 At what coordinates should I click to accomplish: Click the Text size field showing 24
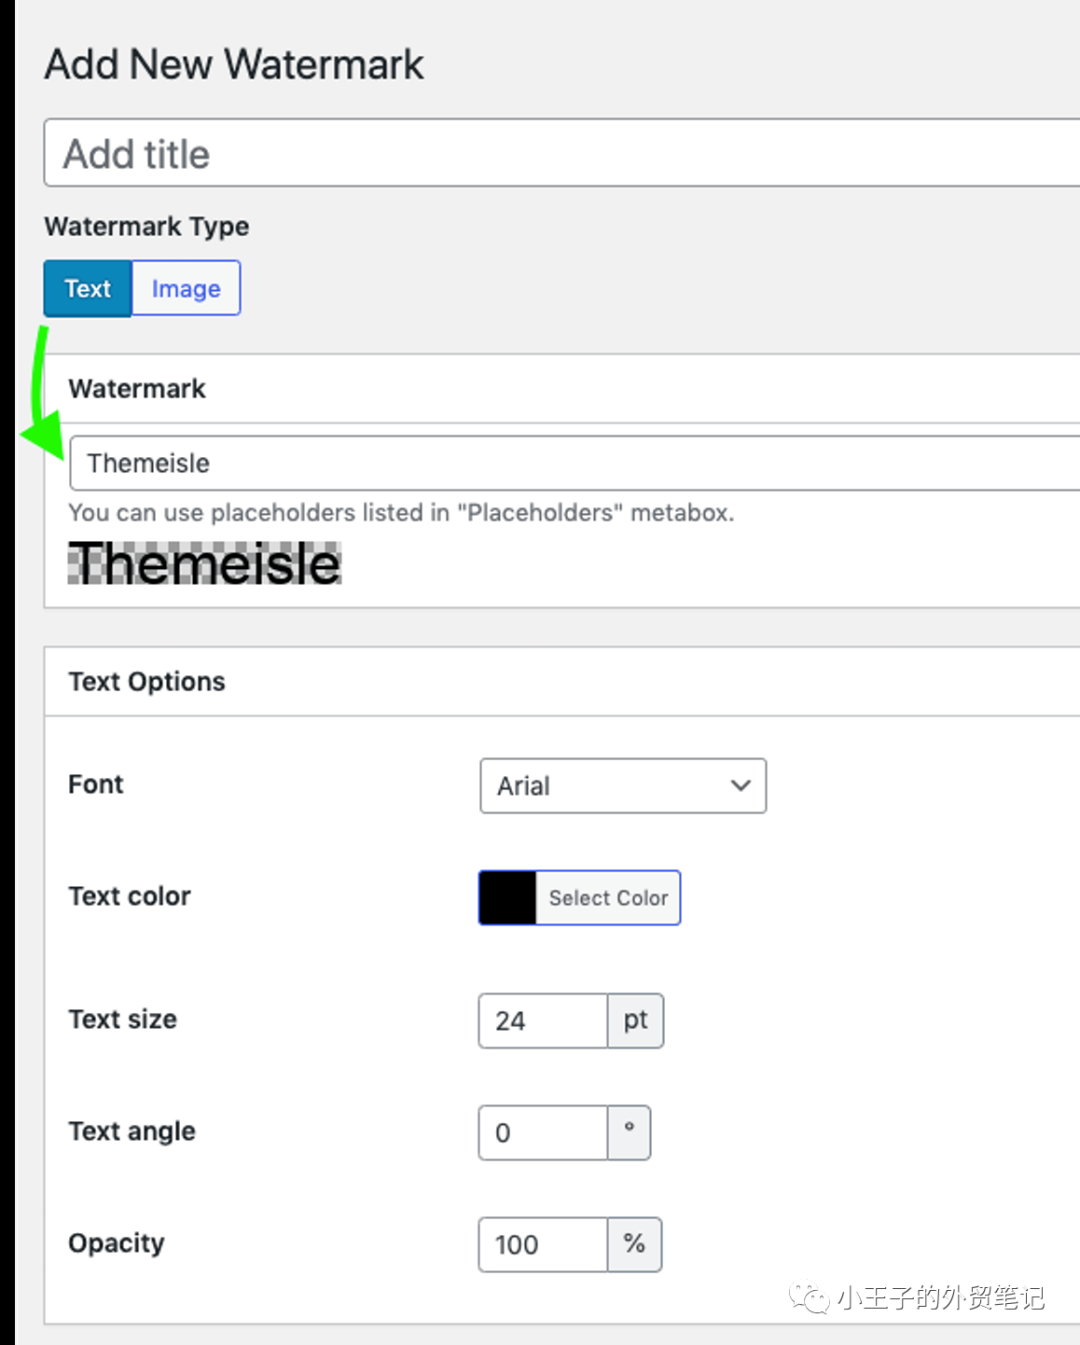coord(543,1021)
